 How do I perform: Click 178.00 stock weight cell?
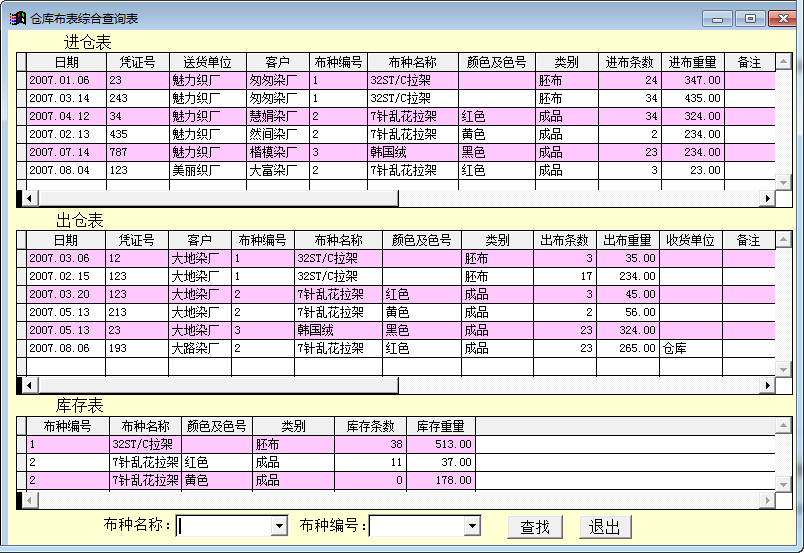tap(441, 480)
